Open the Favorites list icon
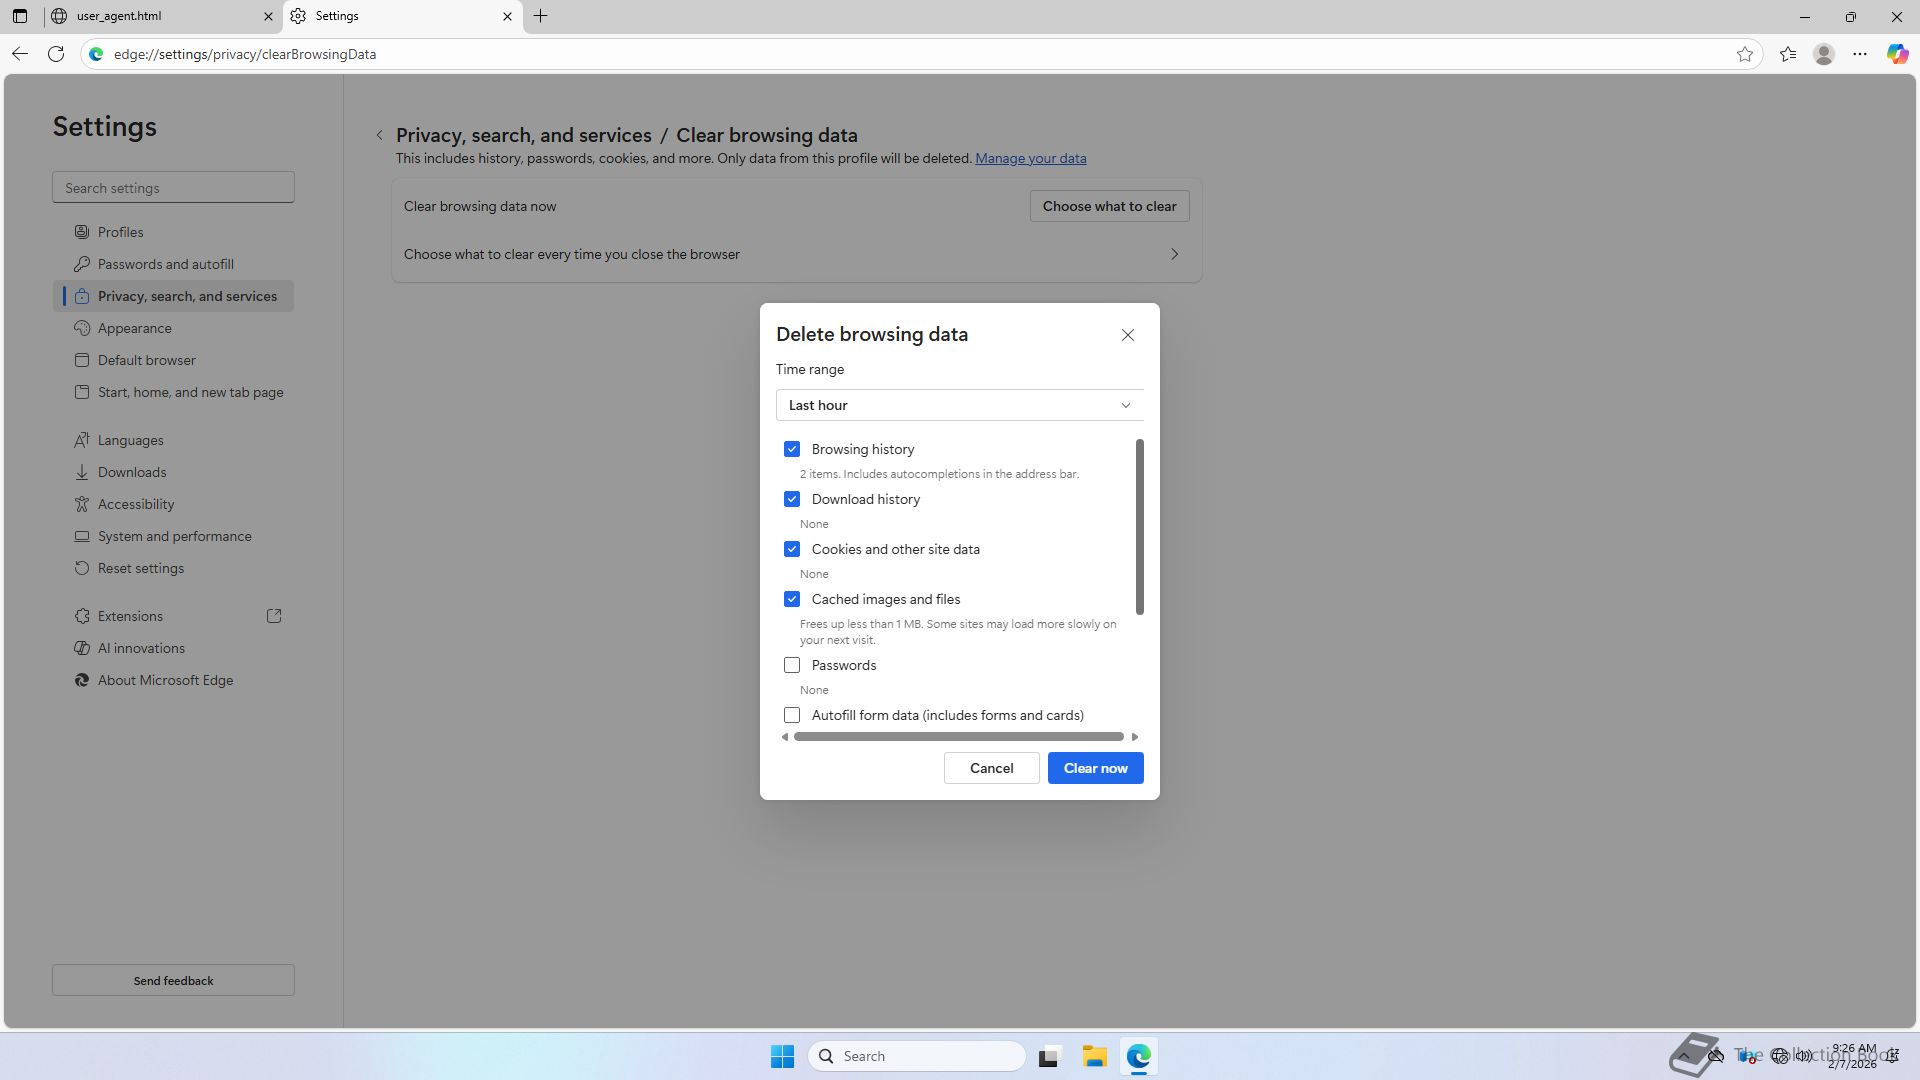Viewport: 1920px width, 1080px height. (x=1788, y=54)
